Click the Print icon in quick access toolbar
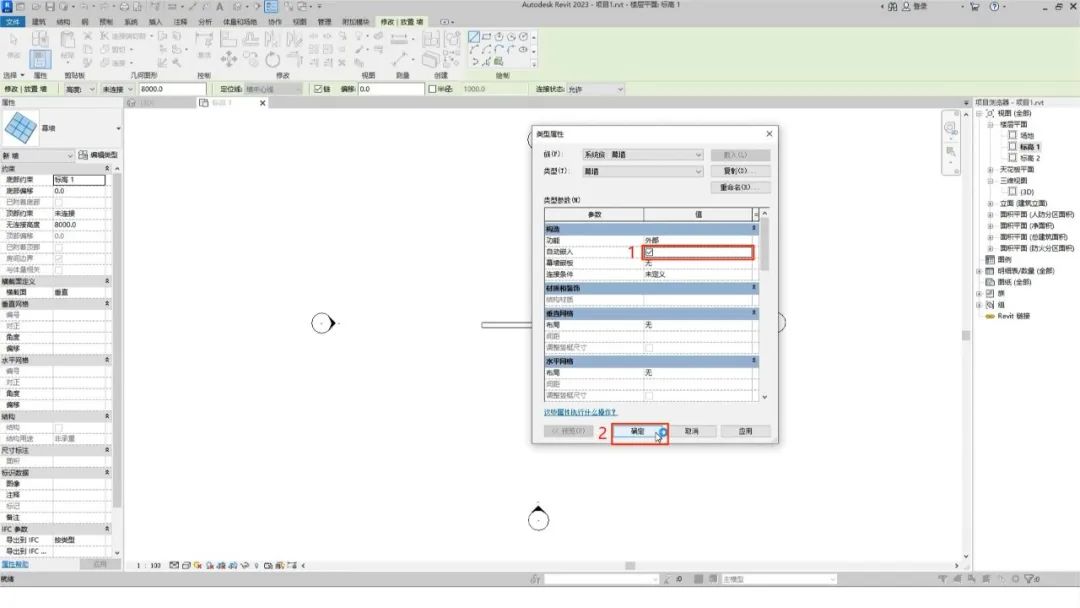The width and height of the screenshot is (1080, 608). point(124,6)
